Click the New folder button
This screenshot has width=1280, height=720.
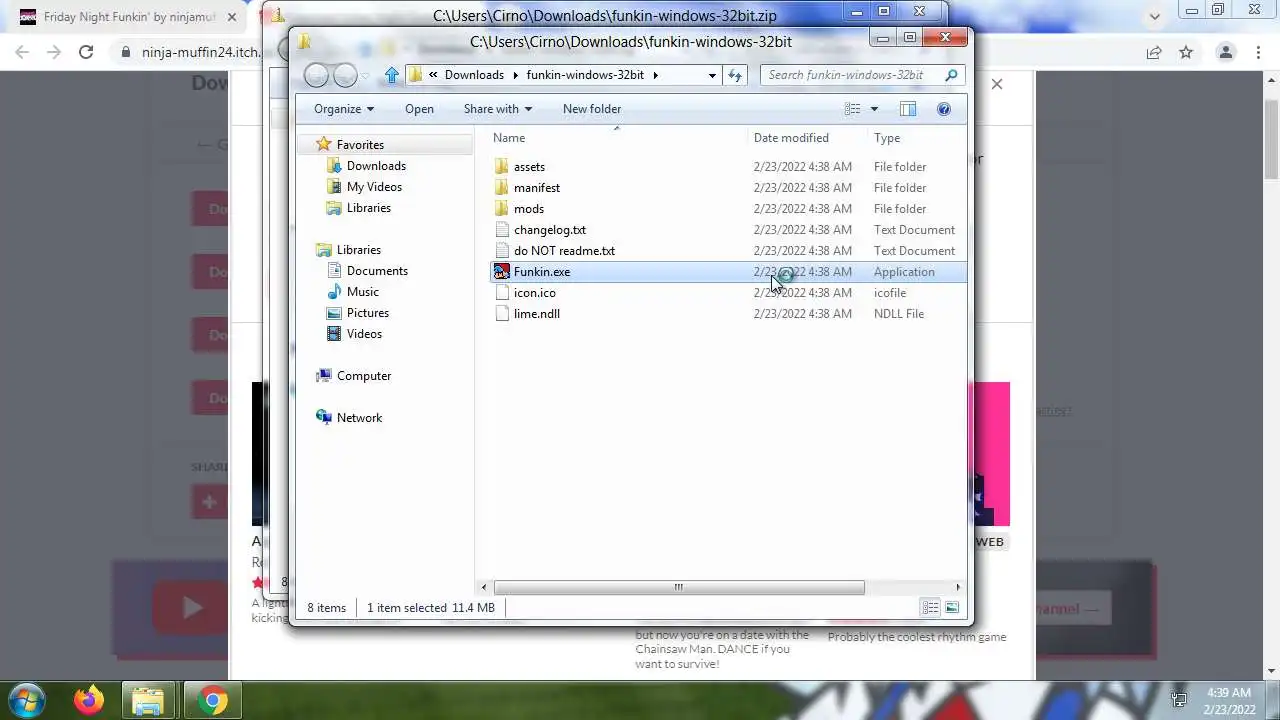pyautogui.click(x=592, y=109)
